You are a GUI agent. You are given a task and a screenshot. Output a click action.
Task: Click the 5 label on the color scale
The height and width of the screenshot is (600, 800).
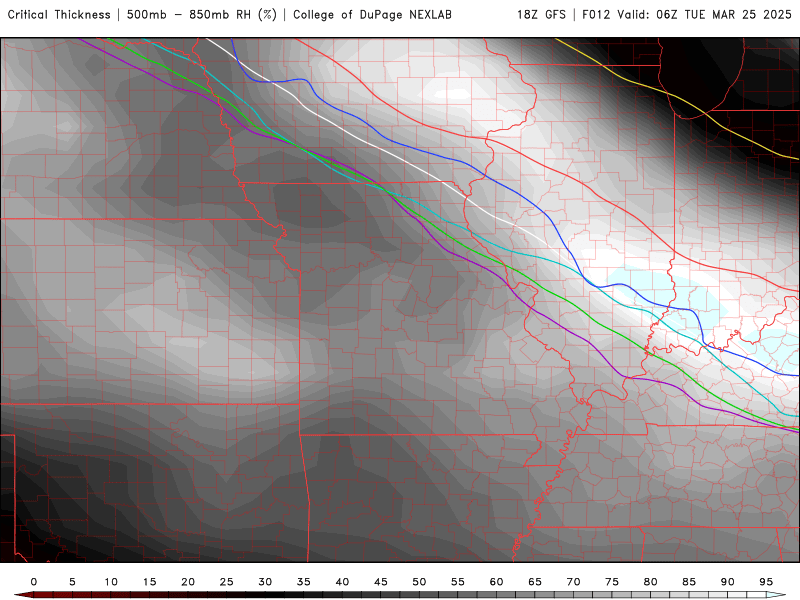pos(72,582)
